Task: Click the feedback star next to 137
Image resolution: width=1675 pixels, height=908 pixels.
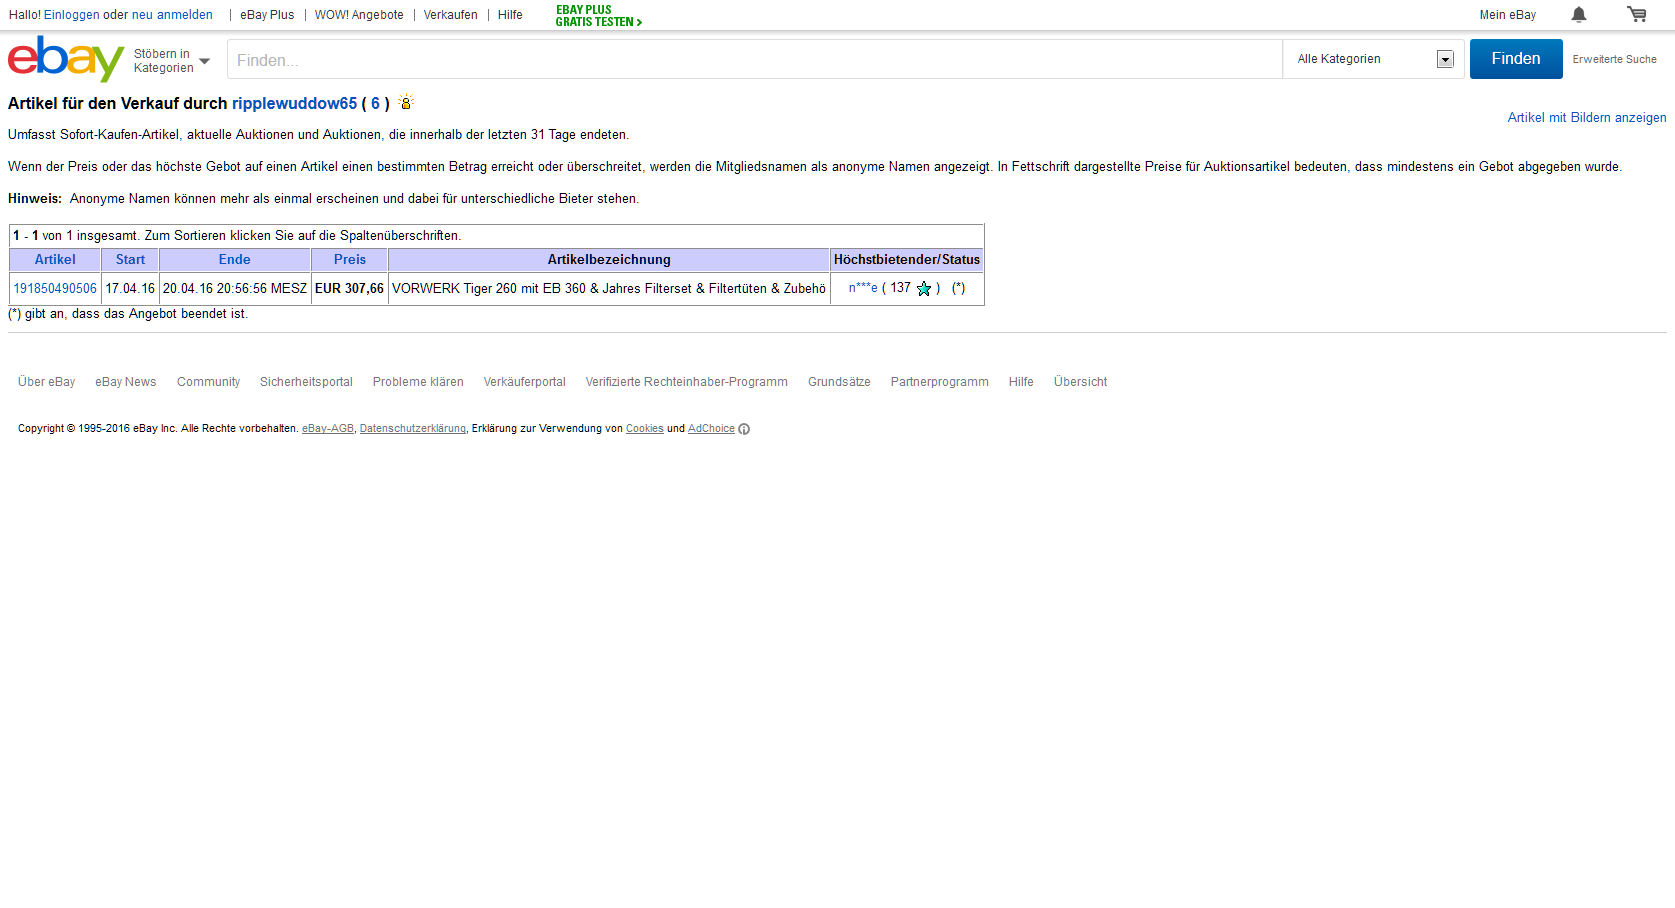Action: [x=924, y=288]
